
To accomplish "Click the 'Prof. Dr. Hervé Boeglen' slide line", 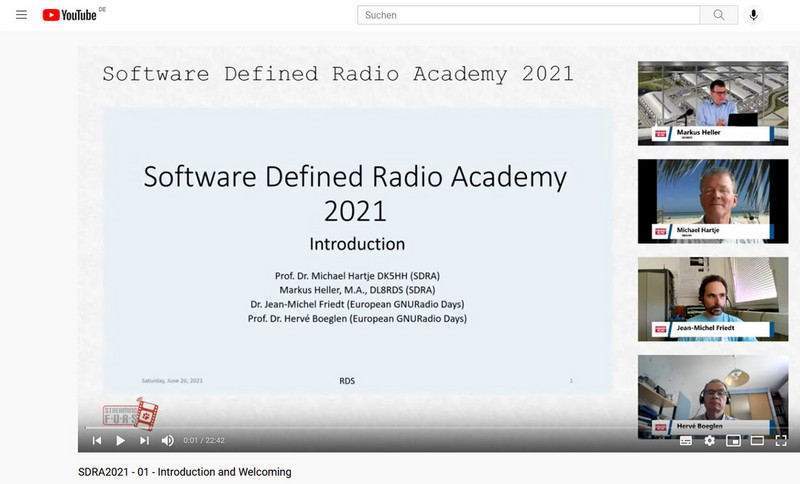I will coord(357,319).
